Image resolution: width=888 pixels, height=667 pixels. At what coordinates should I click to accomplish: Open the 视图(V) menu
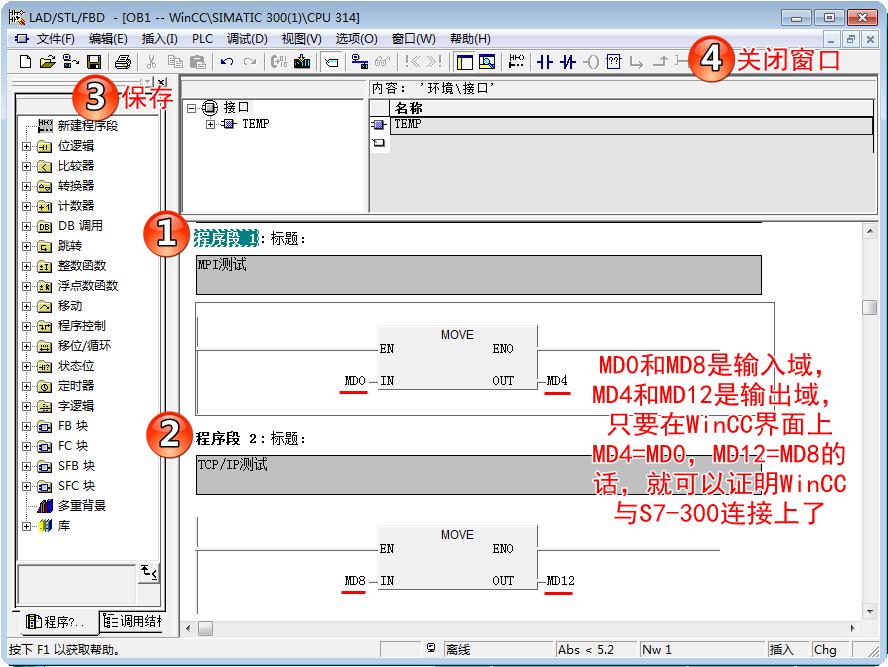[x=302, y=39]
